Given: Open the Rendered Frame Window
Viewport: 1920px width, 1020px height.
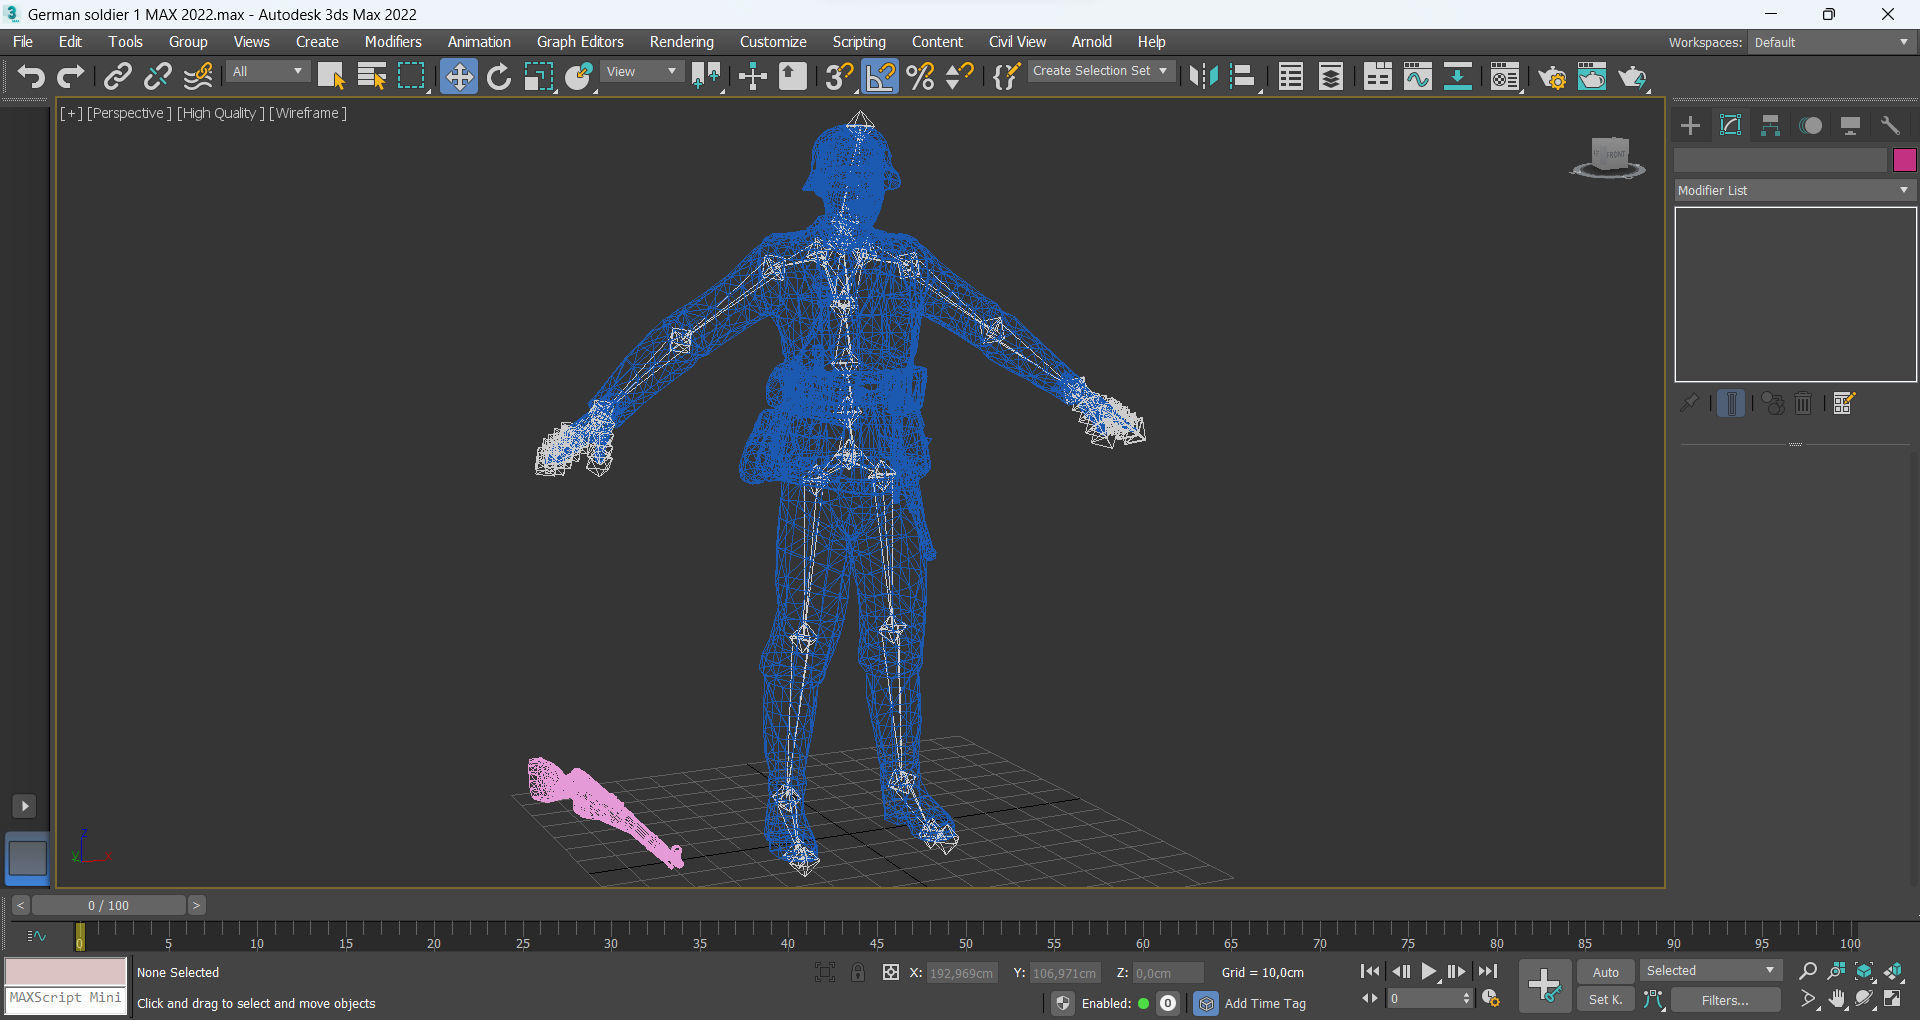Looking at the screenshot, I should 1592,76.
